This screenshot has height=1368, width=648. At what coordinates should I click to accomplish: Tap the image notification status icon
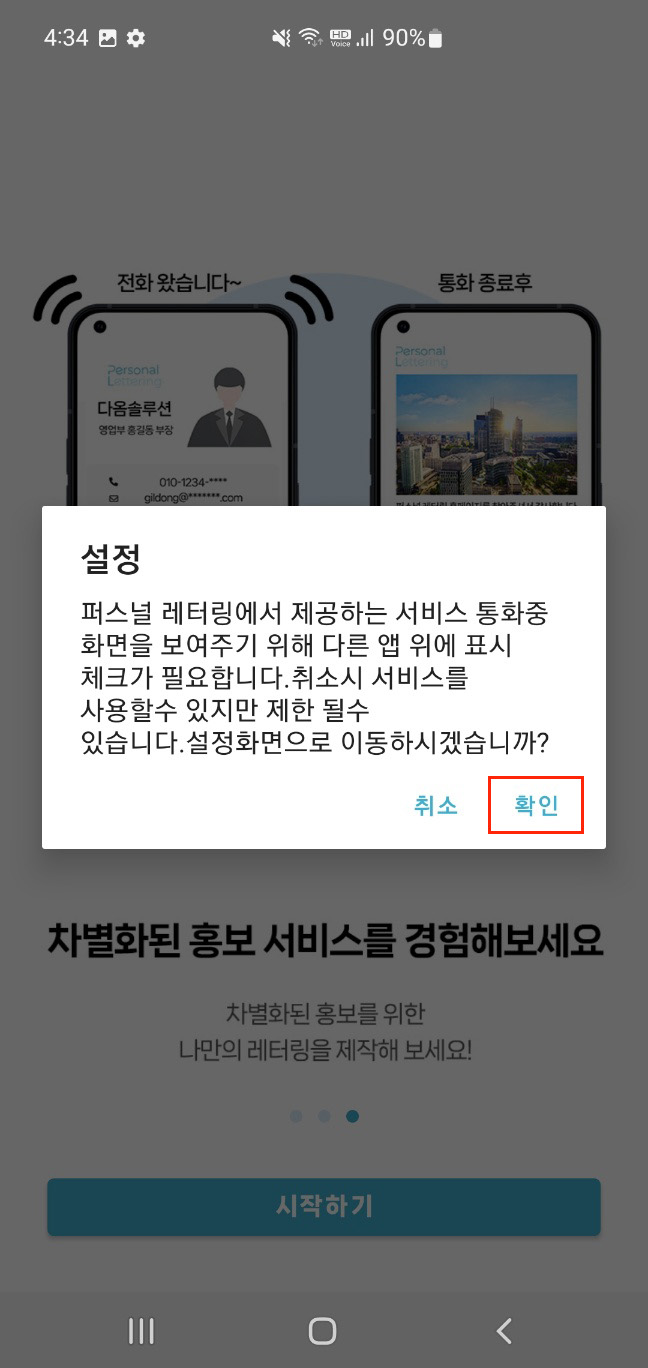[x=108, y=38]
